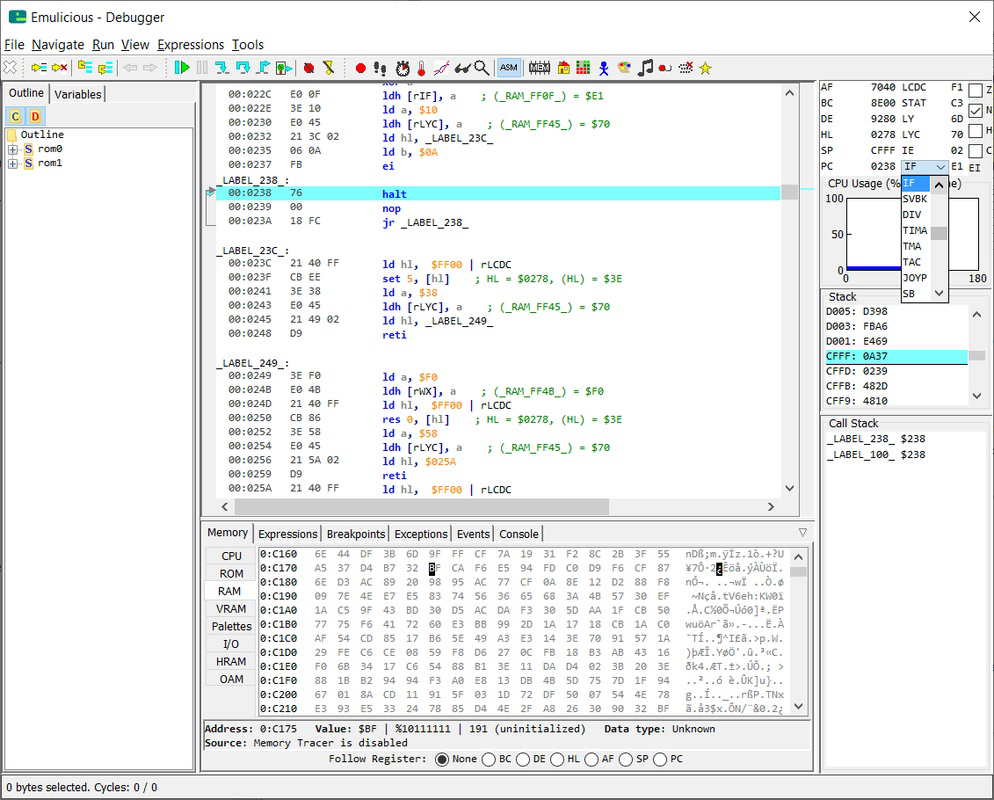Select JOYP from the register list

pos(915,278)
